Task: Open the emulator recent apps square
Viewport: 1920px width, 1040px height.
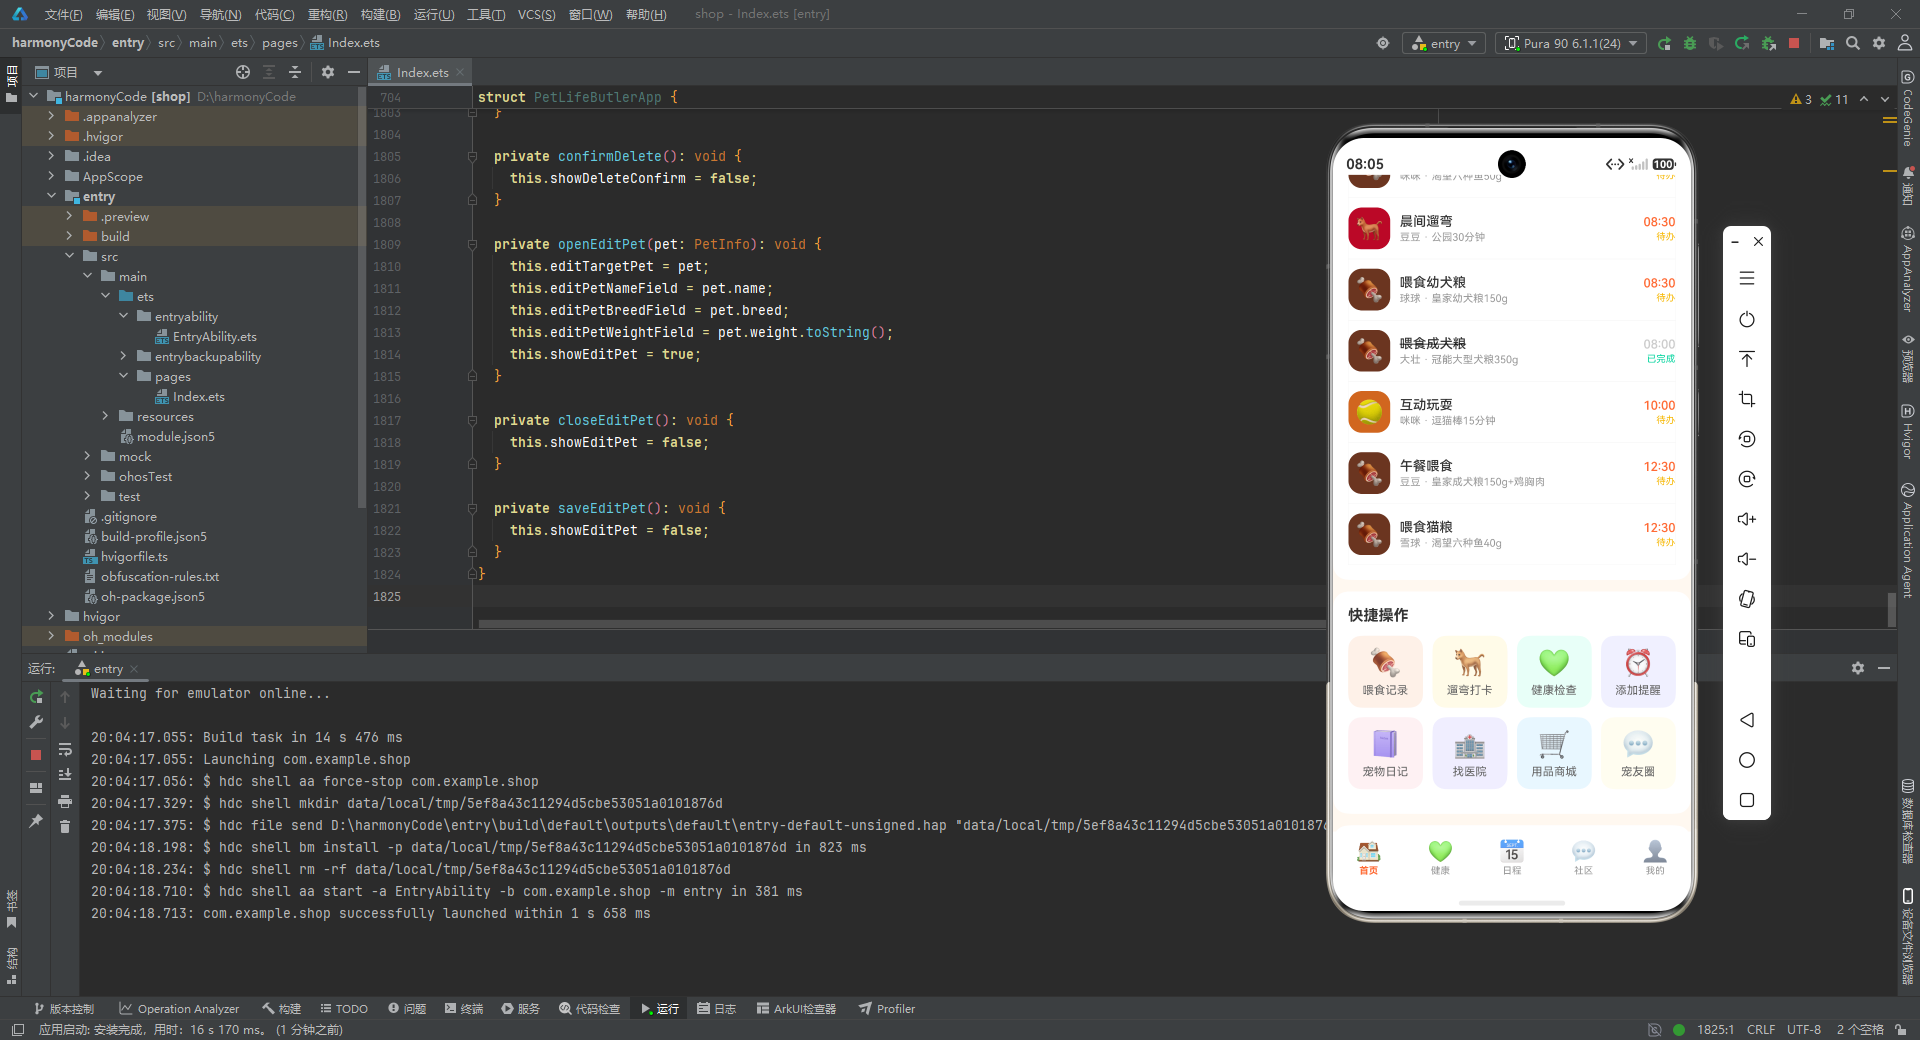Action: click(x=1747, y=800)
